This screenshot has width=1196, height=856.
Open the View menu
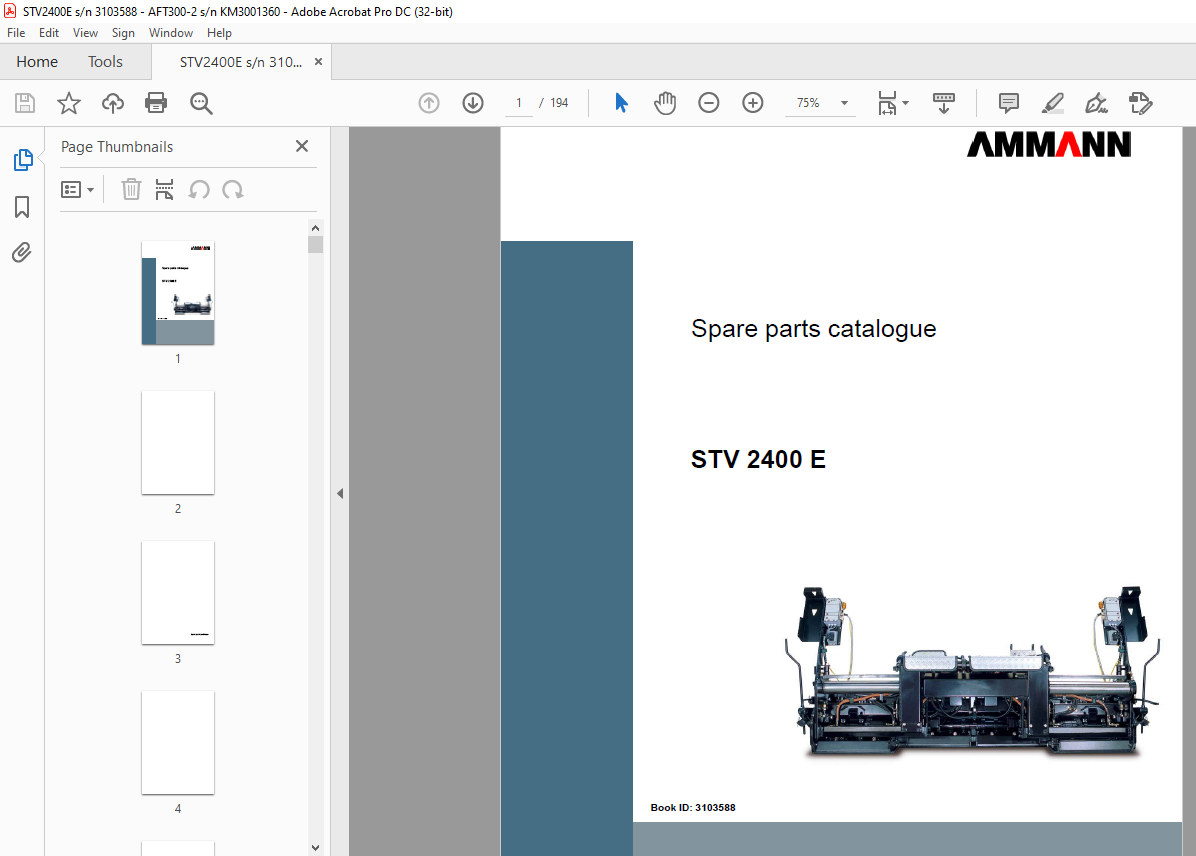click(85, 33)
